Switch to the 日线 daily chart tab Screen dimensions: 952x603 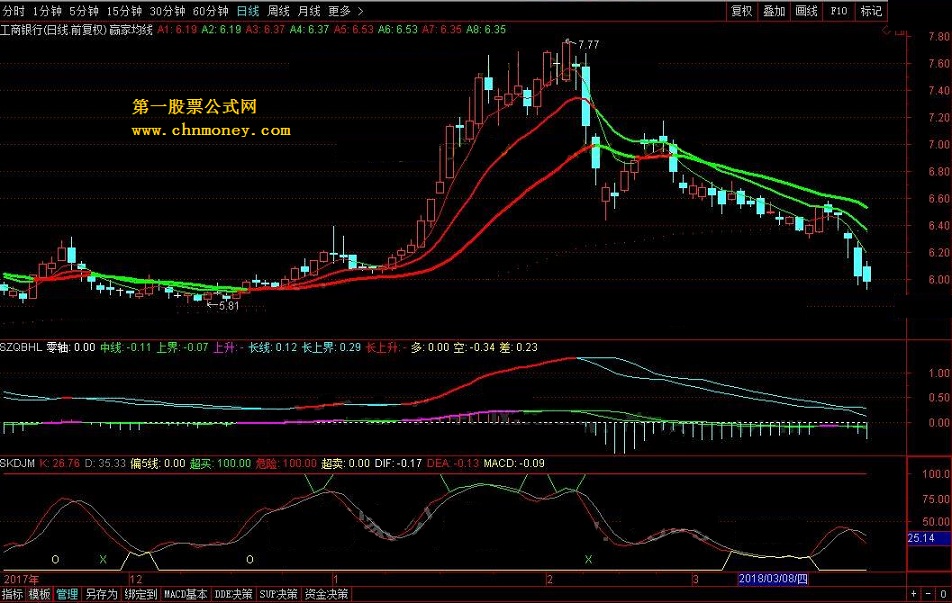(x=248, y=11)
